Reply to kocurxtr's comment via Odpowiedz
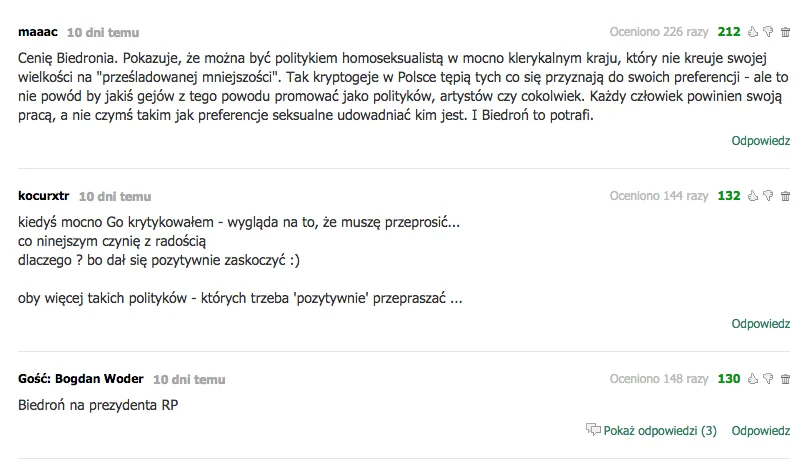Image resolution: width=810 pixels, height=464 pixels. pos(760,323)
